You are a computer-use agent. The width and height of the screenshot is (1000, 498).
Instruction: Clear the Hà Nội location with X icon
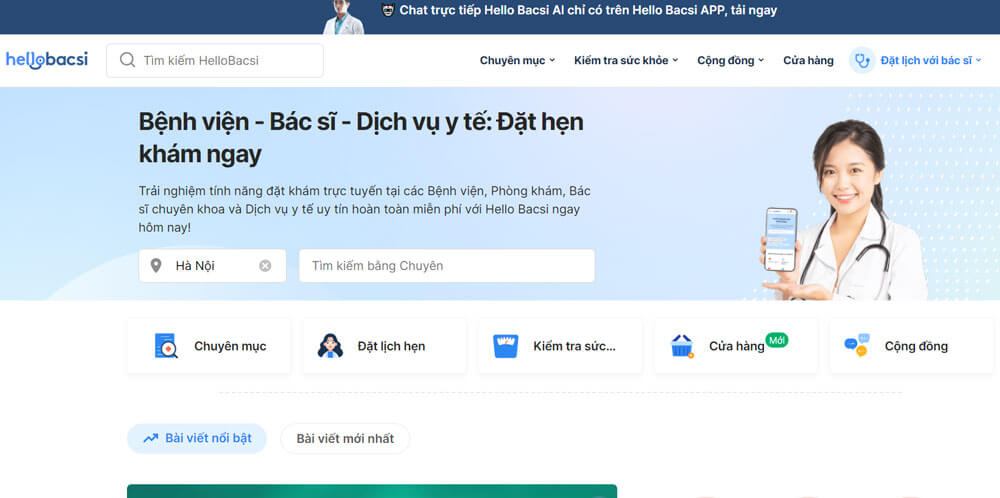click(x=265, y=266)
